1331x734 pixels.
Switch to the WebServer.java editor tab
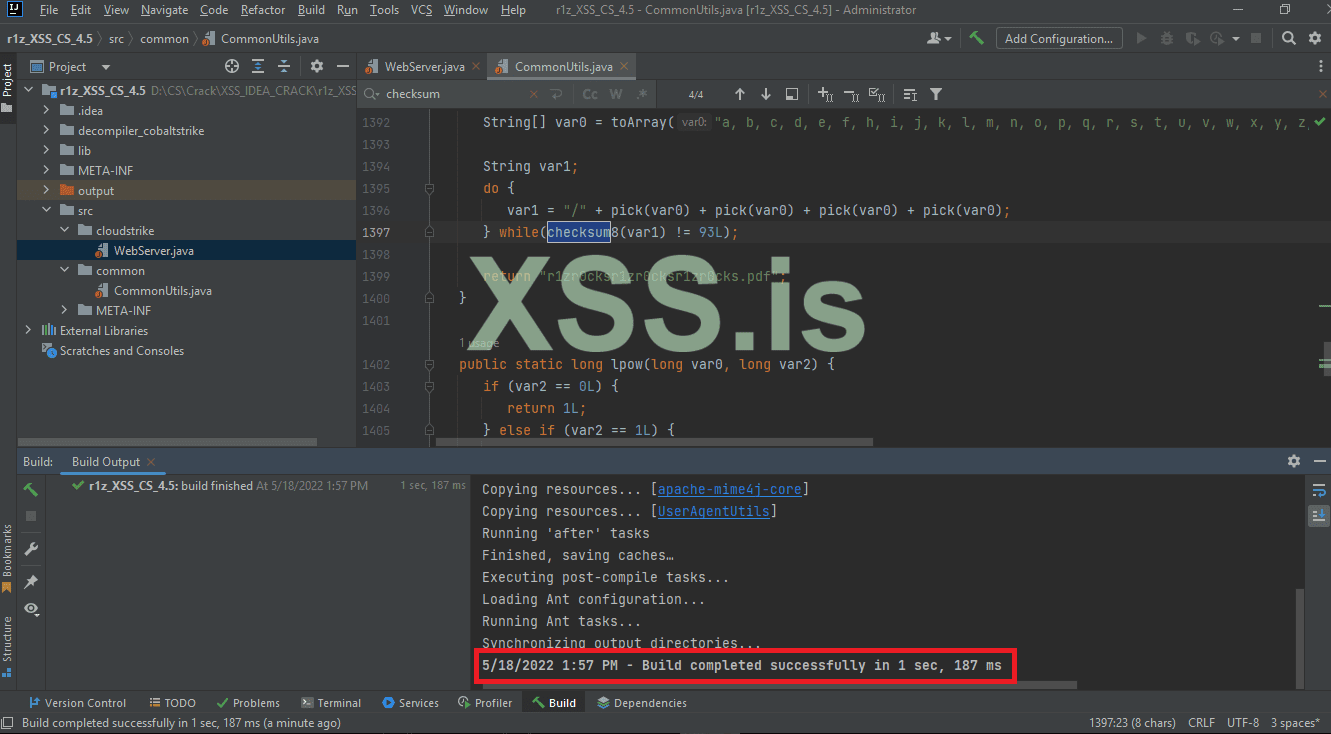click(x=424, y=67)
